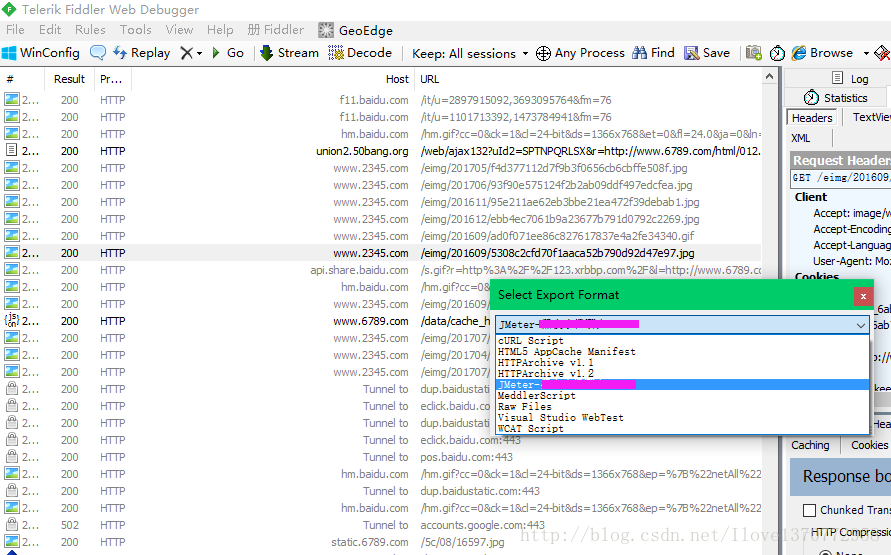Expand the Remove (X) dropdown arrow
This screenshot has height=555, width=891.
[x=199, y=53]
